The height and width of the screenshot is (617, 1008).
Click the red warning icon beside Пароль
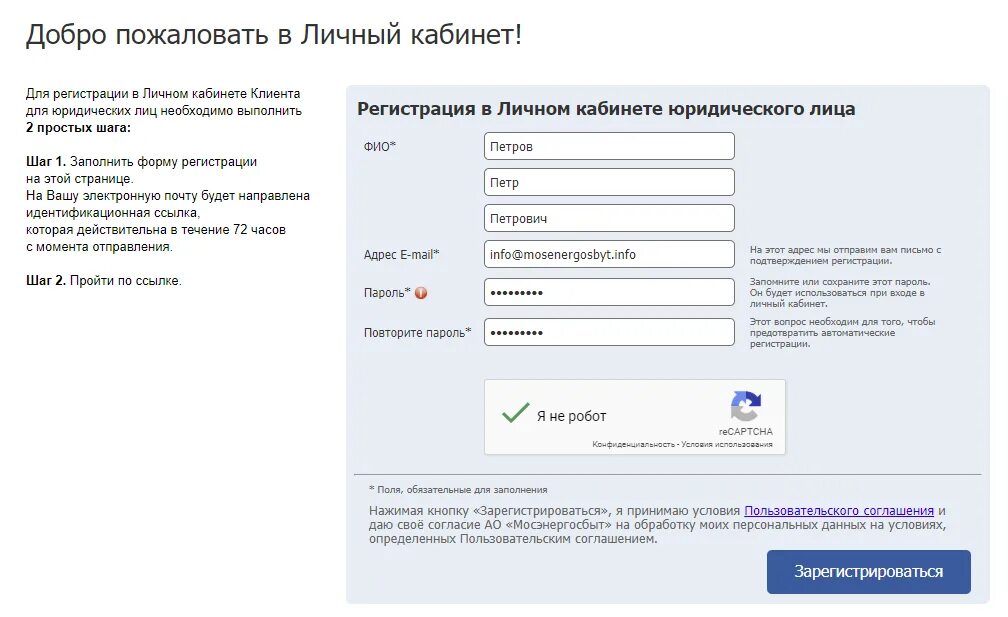(x=421, y=293)
